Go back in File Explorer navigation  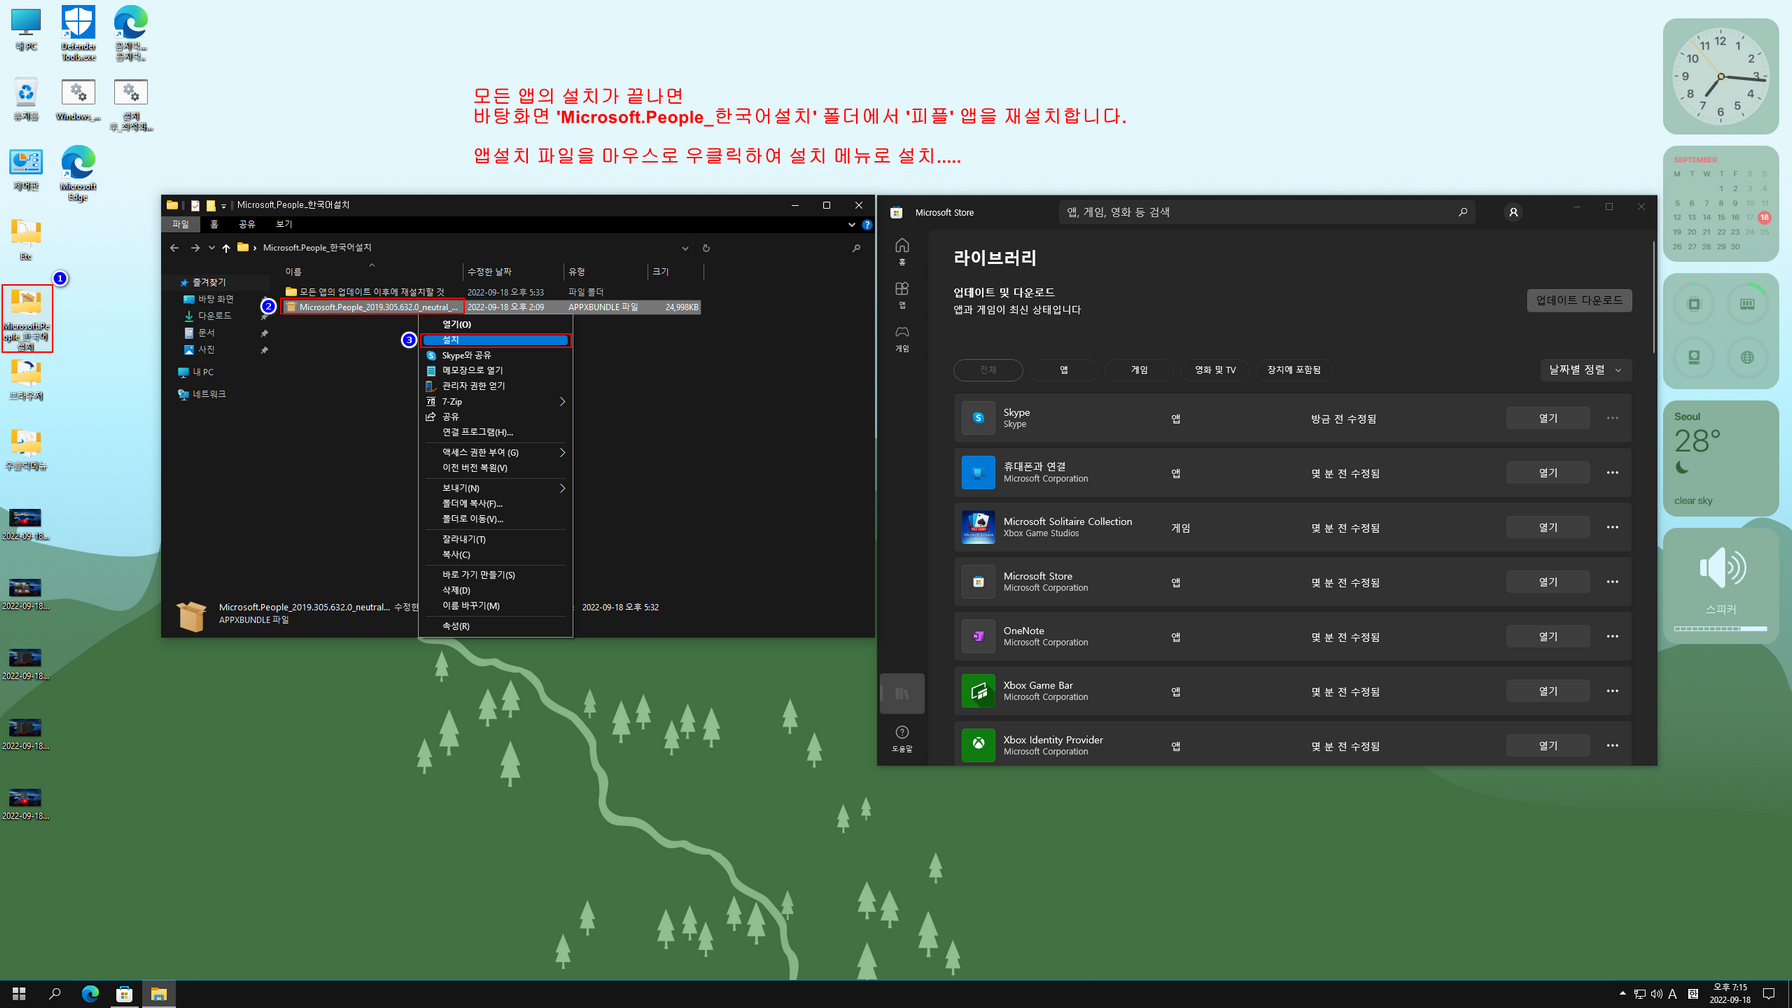175,248
